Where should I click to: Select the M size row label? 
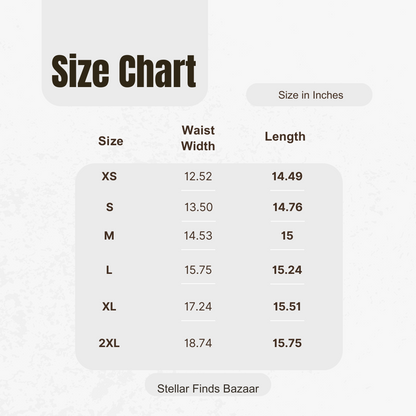click(x=109, y=236)
